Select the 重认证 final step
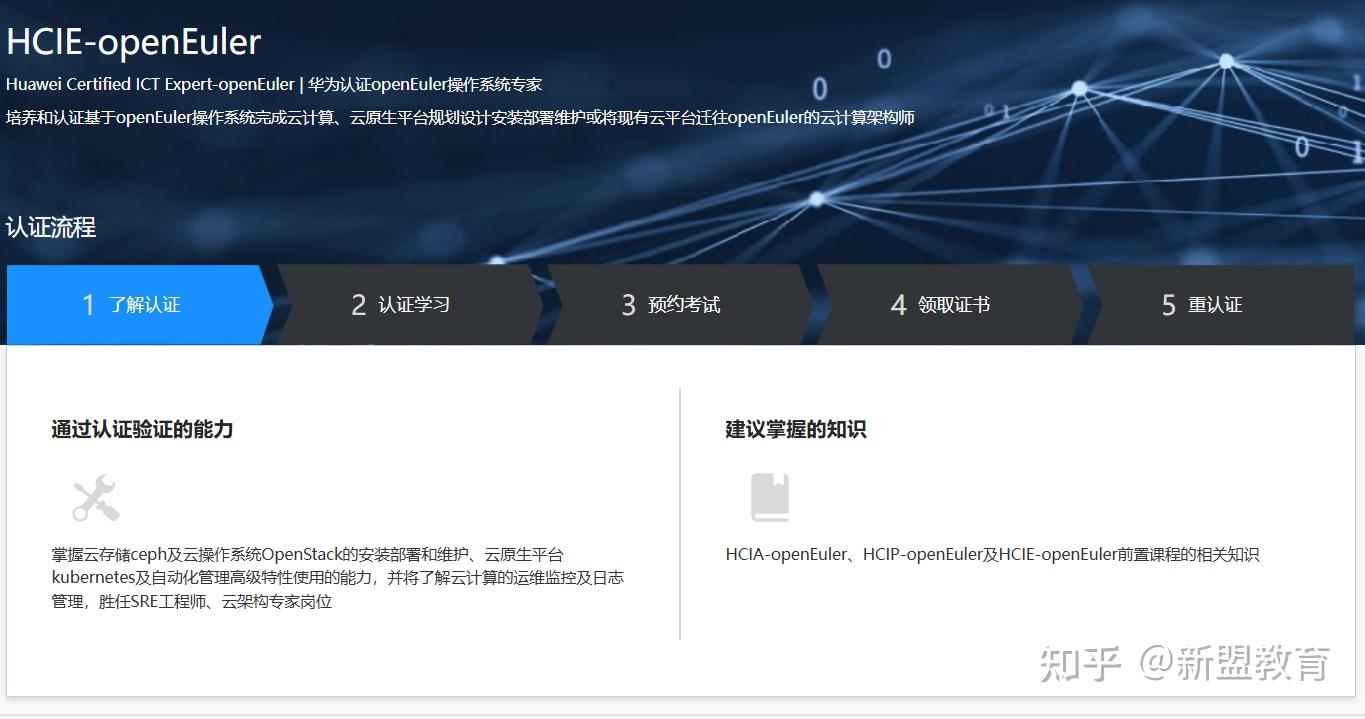Viewport: 1365px width, 719px height. point(1215,305)
